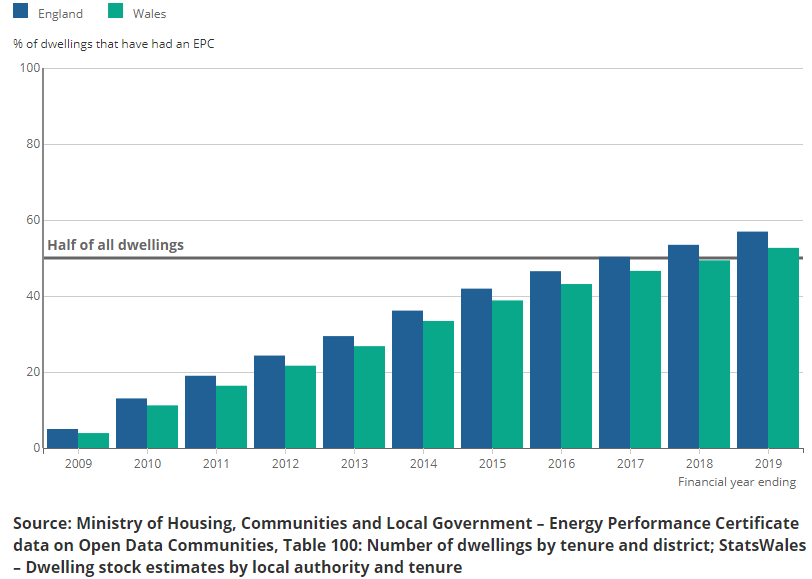The width and height of the screenshot is (812, 579).
Task: Click the 2010 x-axis year label
Action: coord(146,464)
